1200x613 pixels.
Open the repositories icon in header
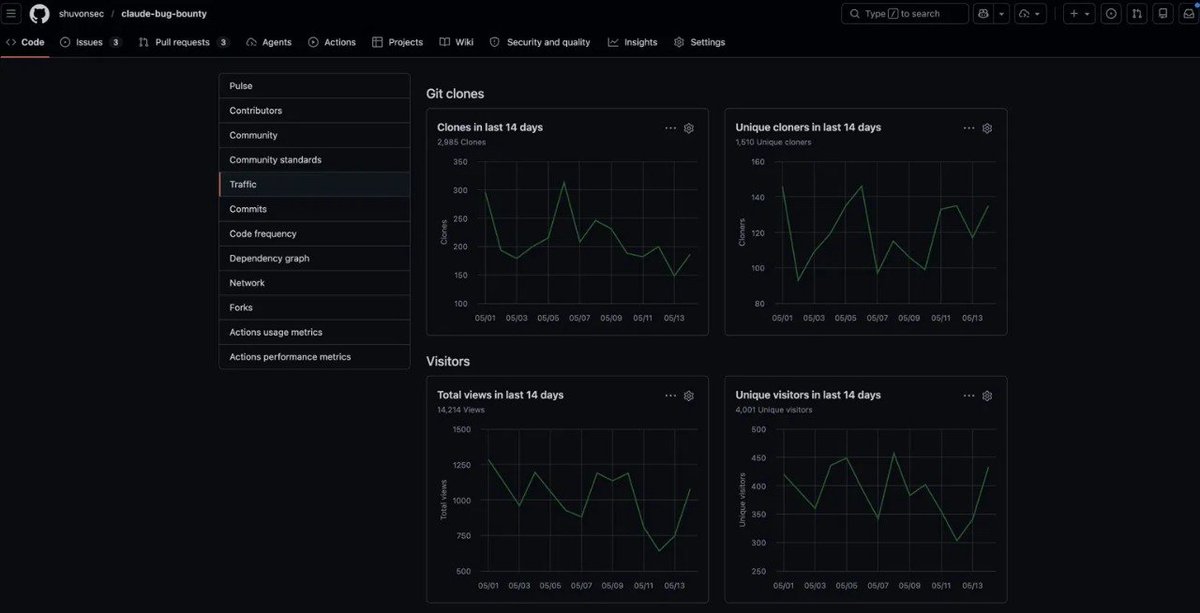[x=1162, y=14]
